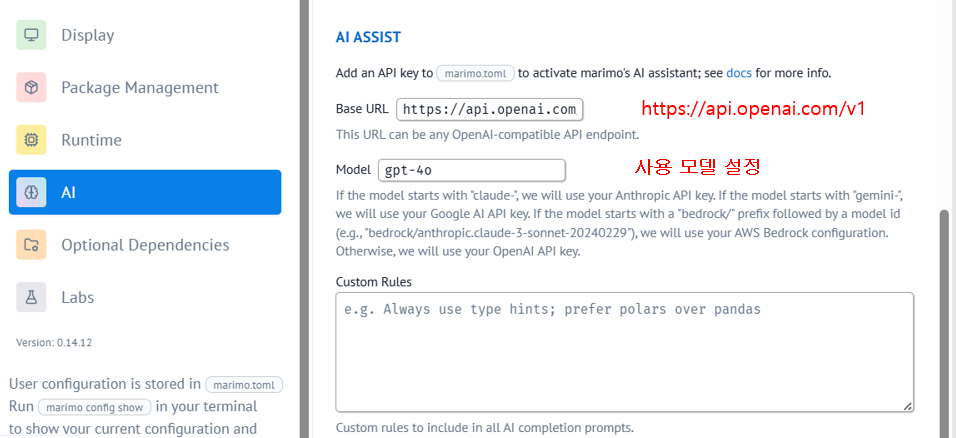Click the marimo.toml tag in AI Assist text
The width and height of the screenshot is (956, 438).
[476, 73]
